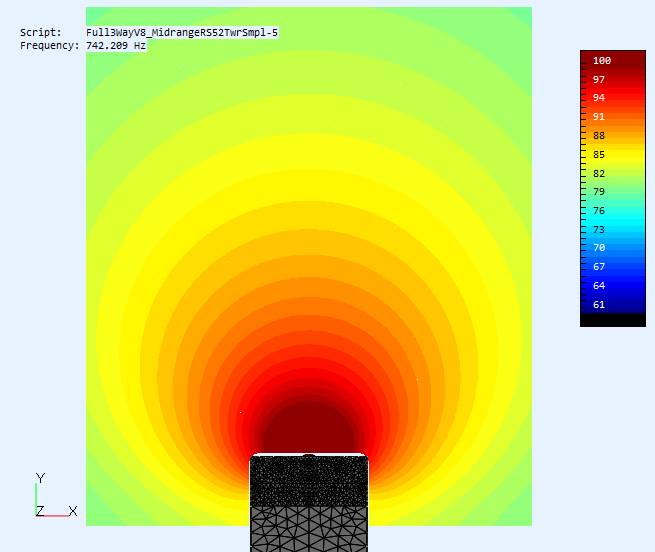Click the finely meshed upper speaker cabinet
The width and height of the screenshot is (655, 552).
coord(309,481)
